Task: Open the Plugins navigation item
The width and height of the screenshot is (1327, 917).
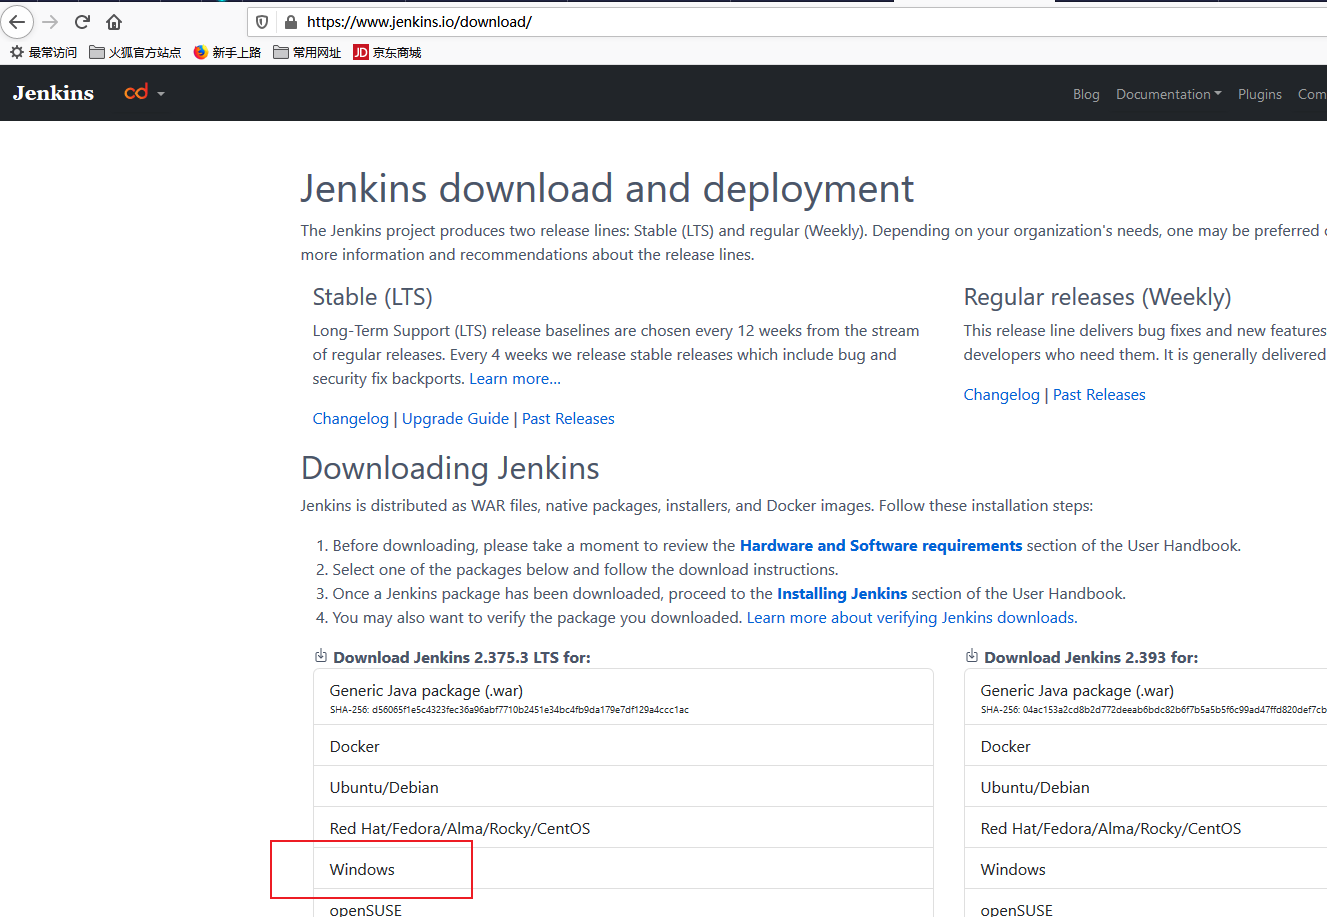Action: pos(1260,94)
